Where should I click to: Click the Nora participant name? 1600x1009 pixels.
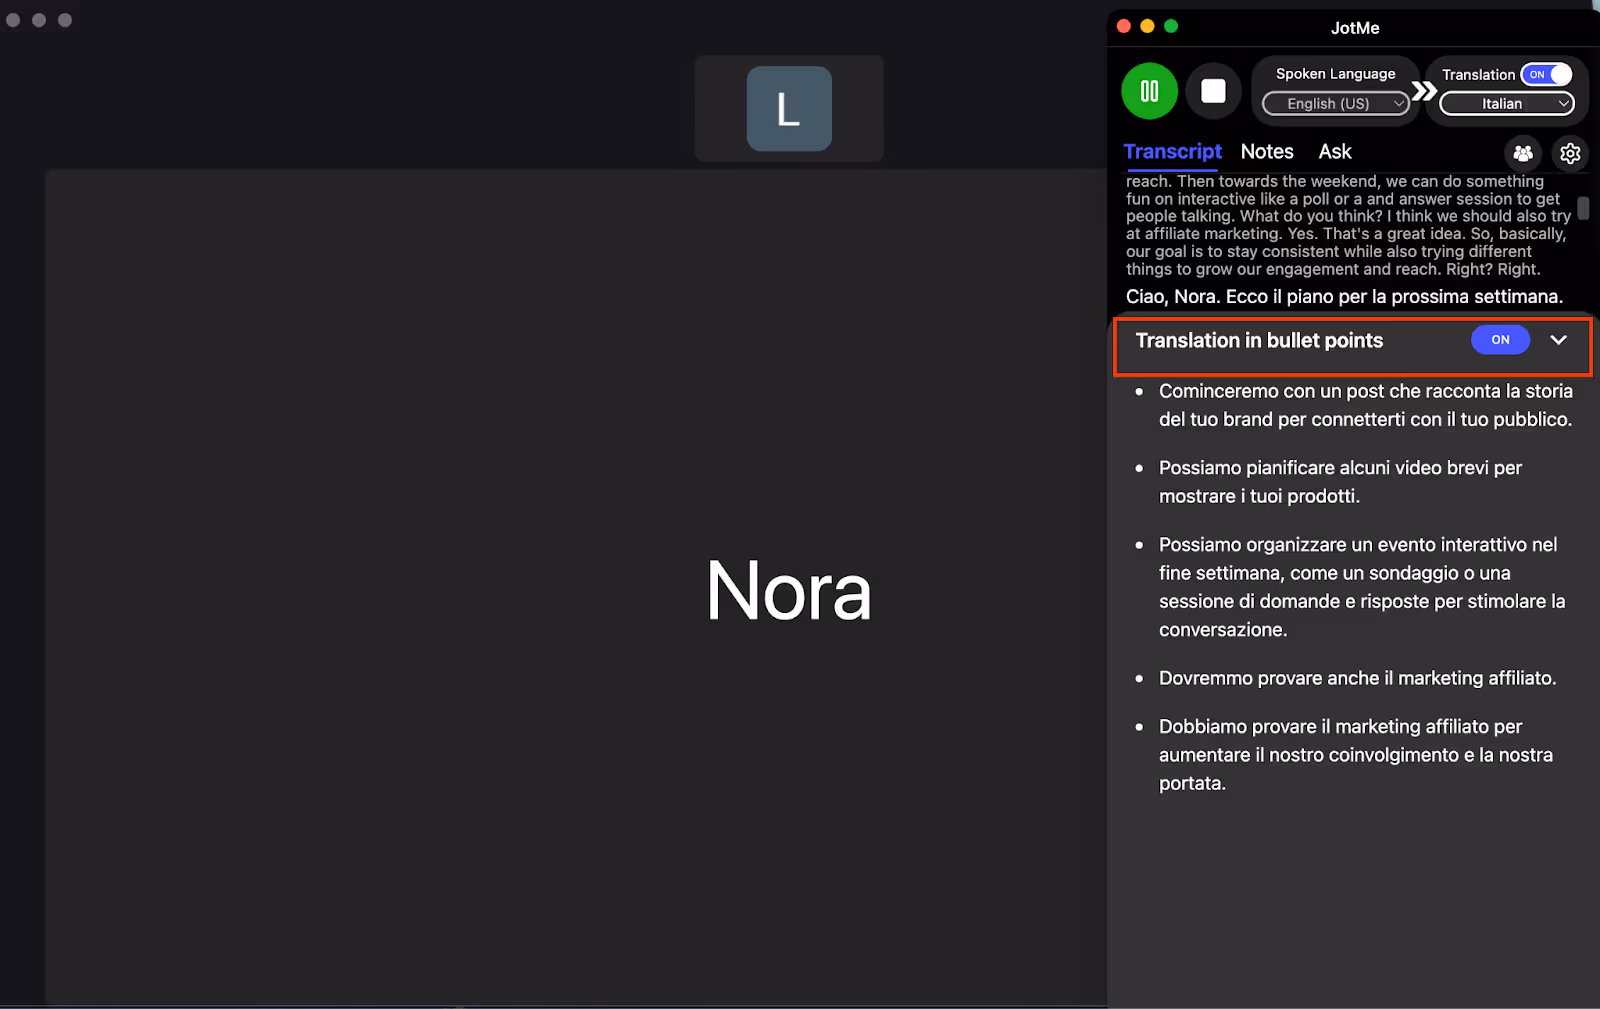(x=789, y=590)
